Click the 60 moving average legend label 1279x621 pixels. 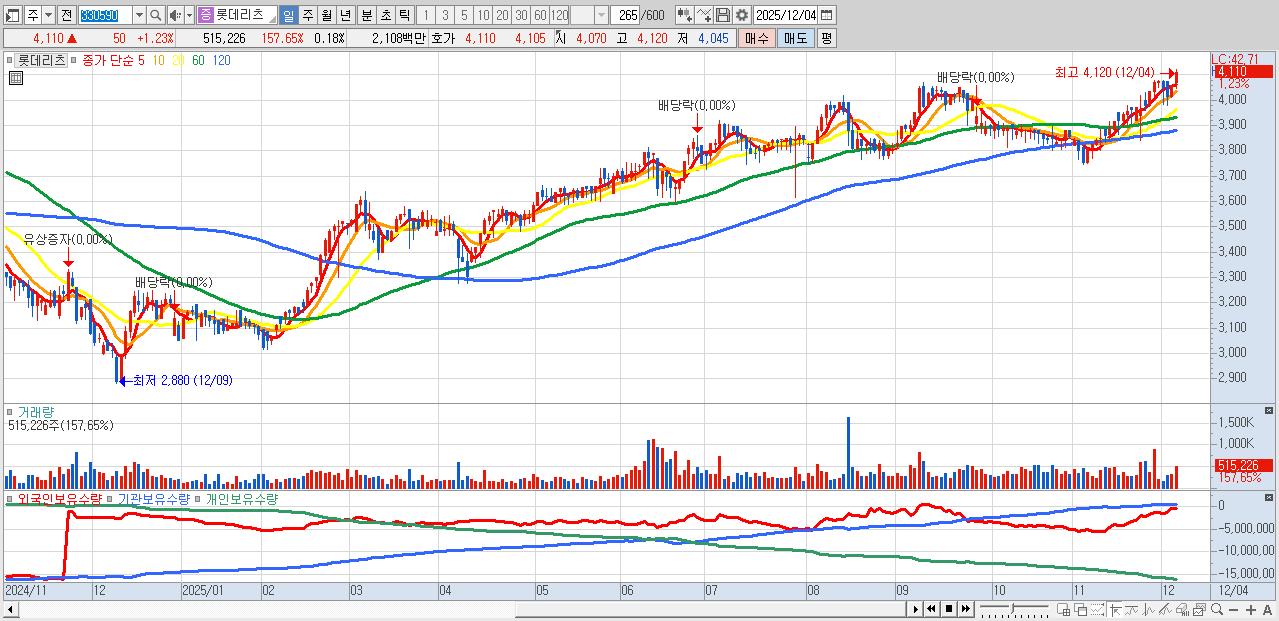pos(198,60)
